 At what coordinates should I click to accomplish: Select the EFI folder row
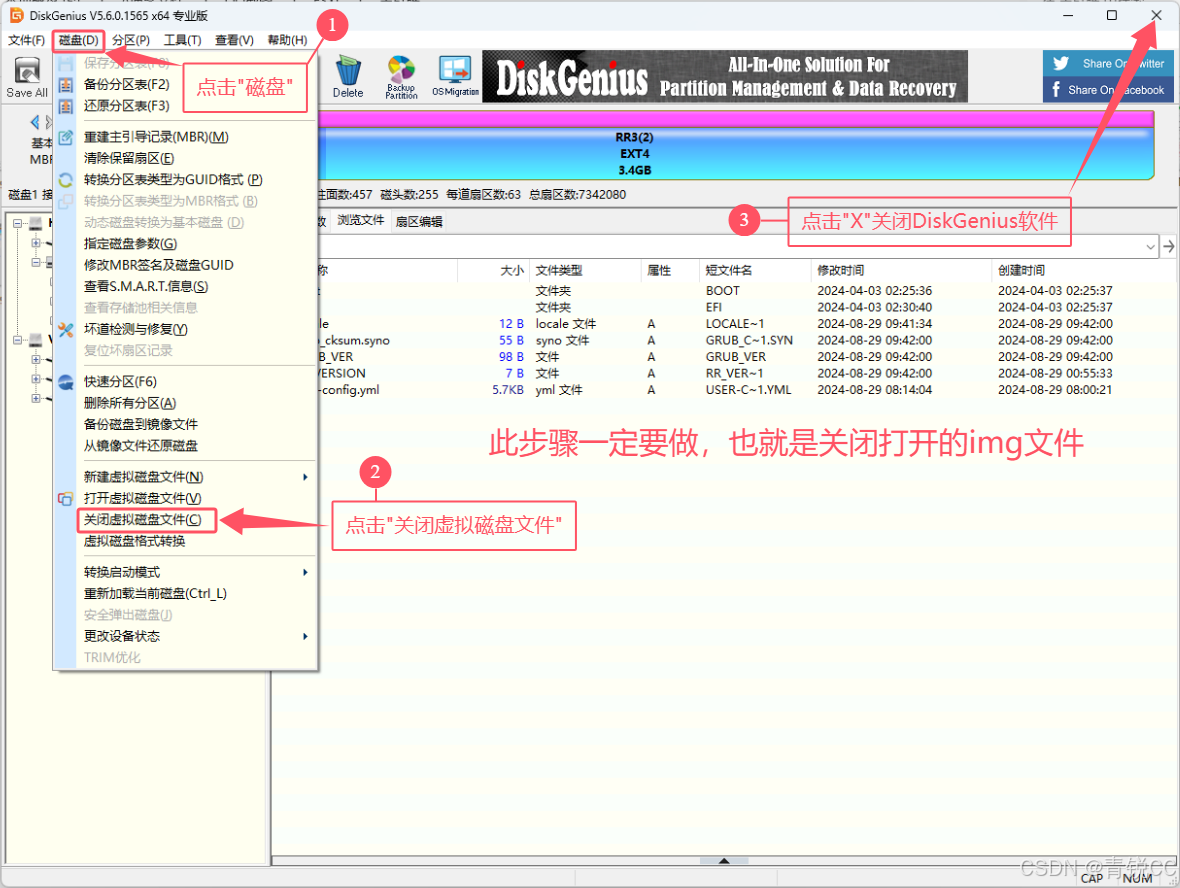[722, 308]
